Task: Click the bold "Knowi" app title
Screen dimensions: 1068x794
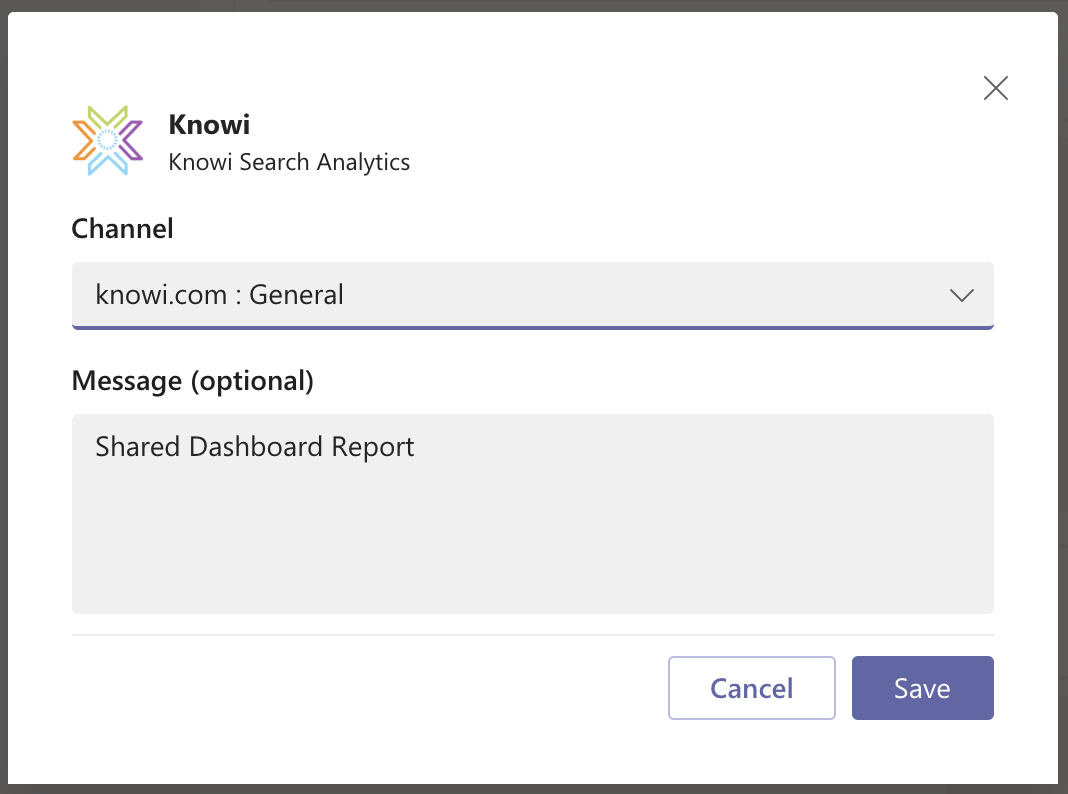Action: tap(209, 124)
